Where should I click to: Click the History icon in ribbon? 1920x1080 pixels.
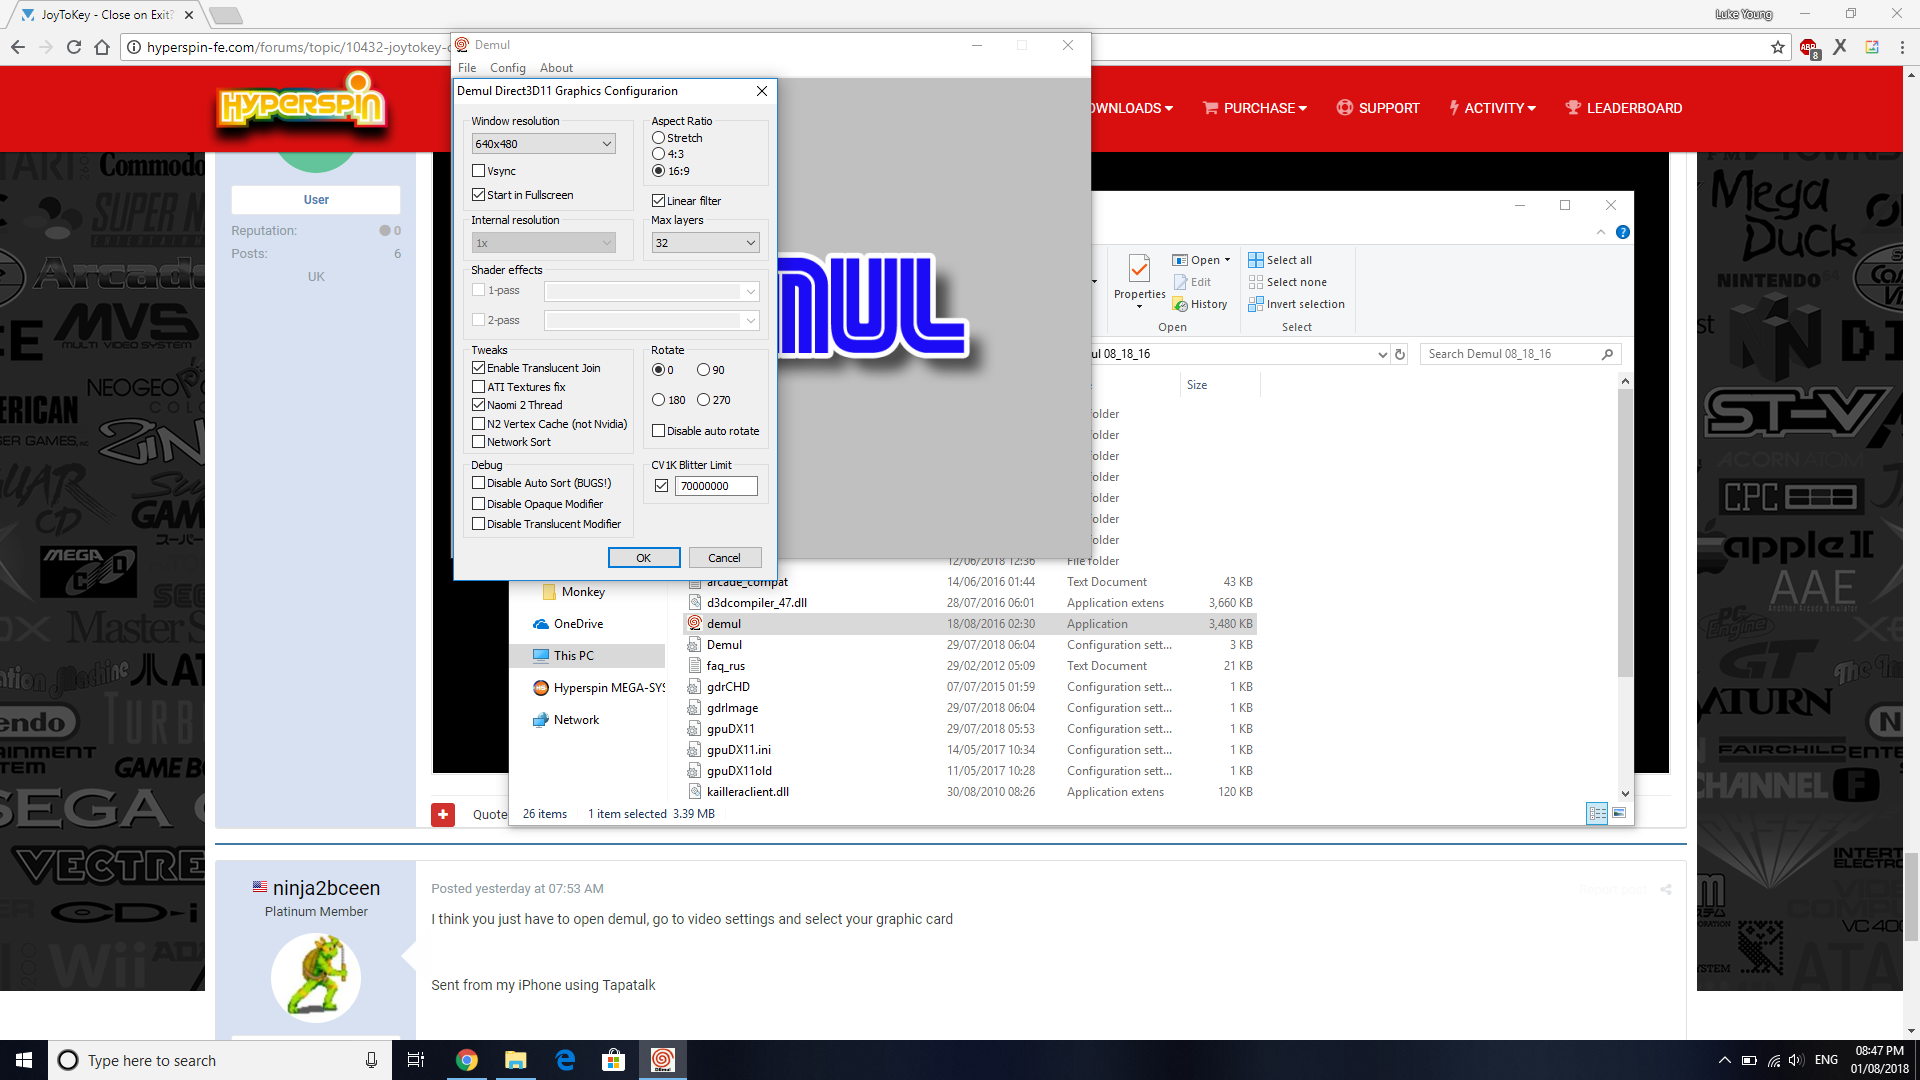[x=1181, y=304]
